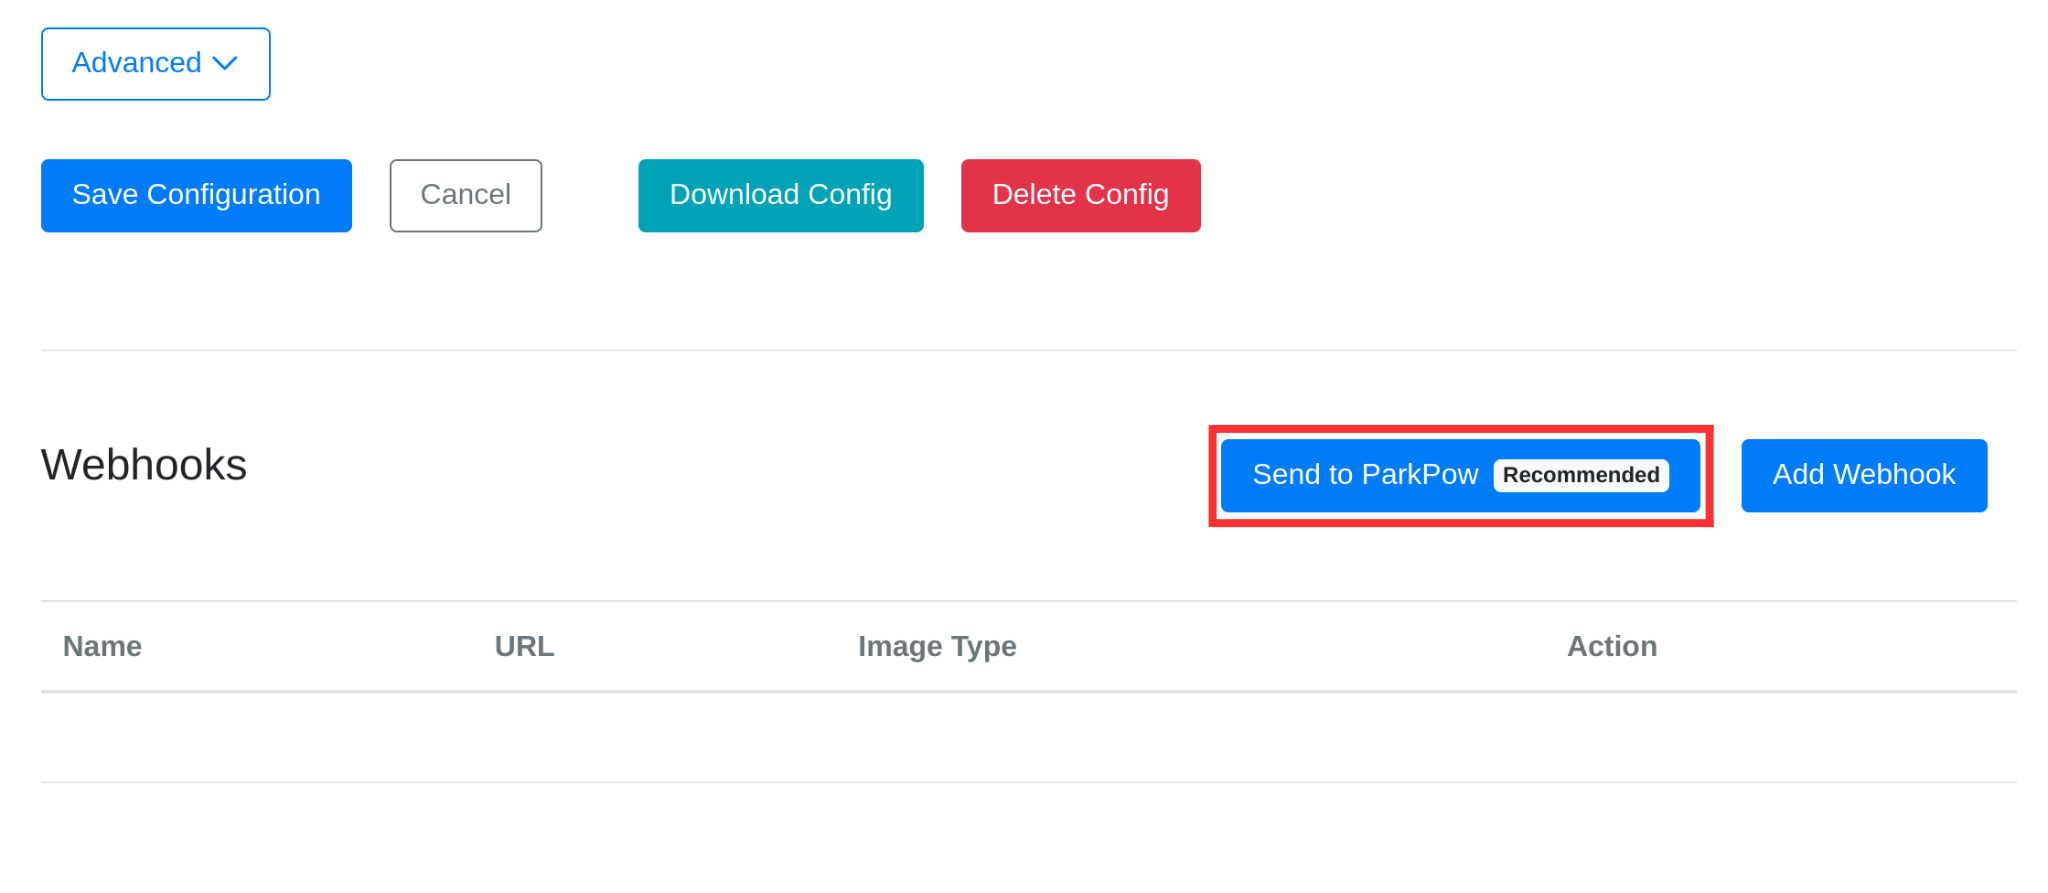
Task: Click the 'Send to ParkPow' label text
Action: [x=1365, y=474]
